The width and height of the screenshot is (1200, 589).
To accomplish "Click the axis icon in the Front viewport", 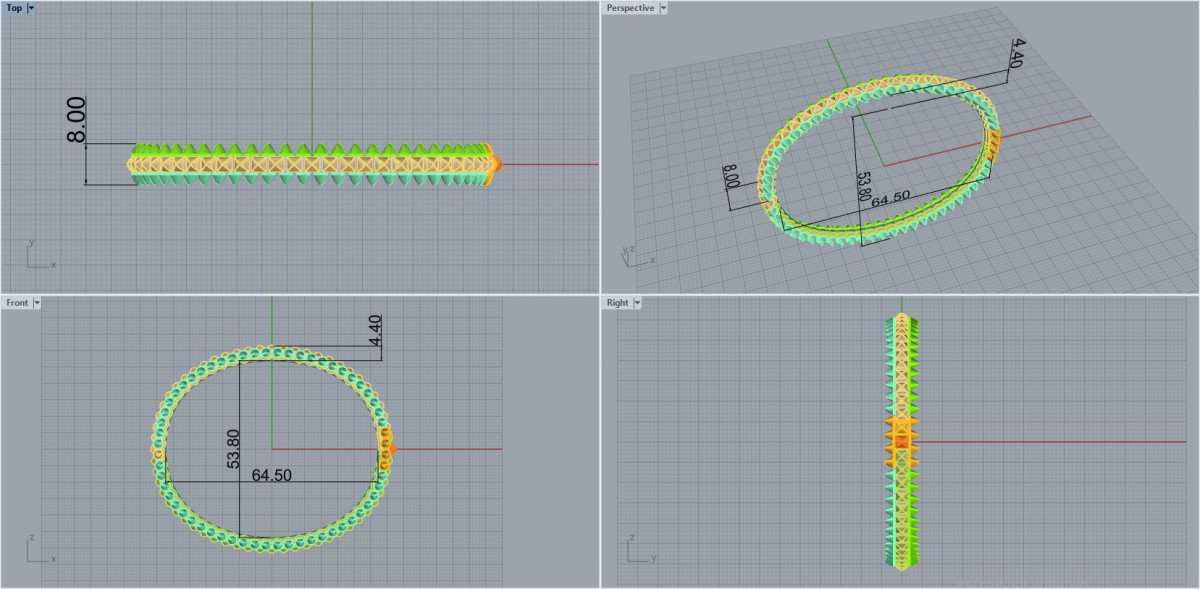I will point(40,550).
